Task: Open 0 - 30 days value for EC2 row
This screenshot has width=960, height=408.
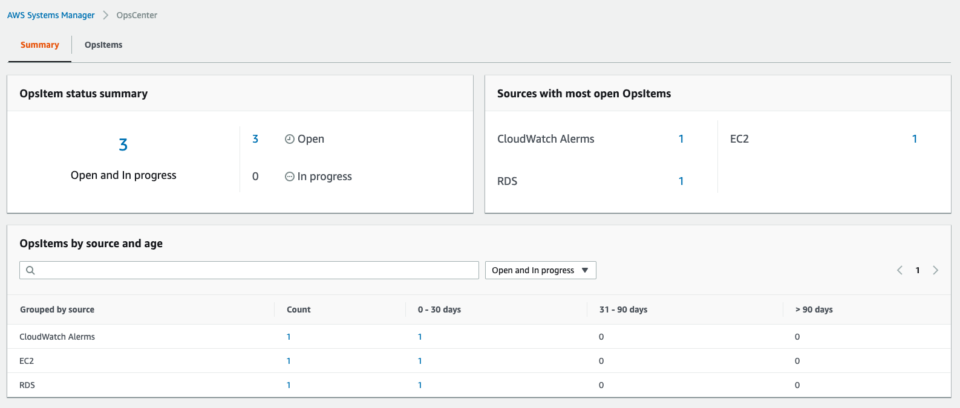Action: point(419,361)
